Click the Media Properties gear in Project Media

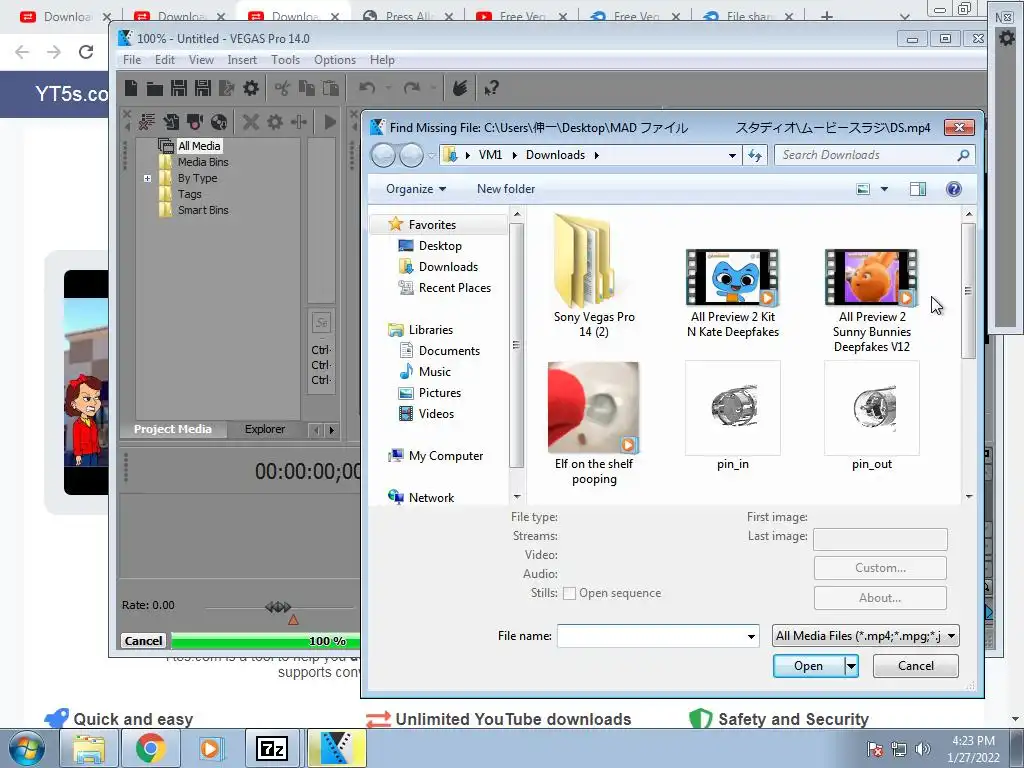point(275,121)
